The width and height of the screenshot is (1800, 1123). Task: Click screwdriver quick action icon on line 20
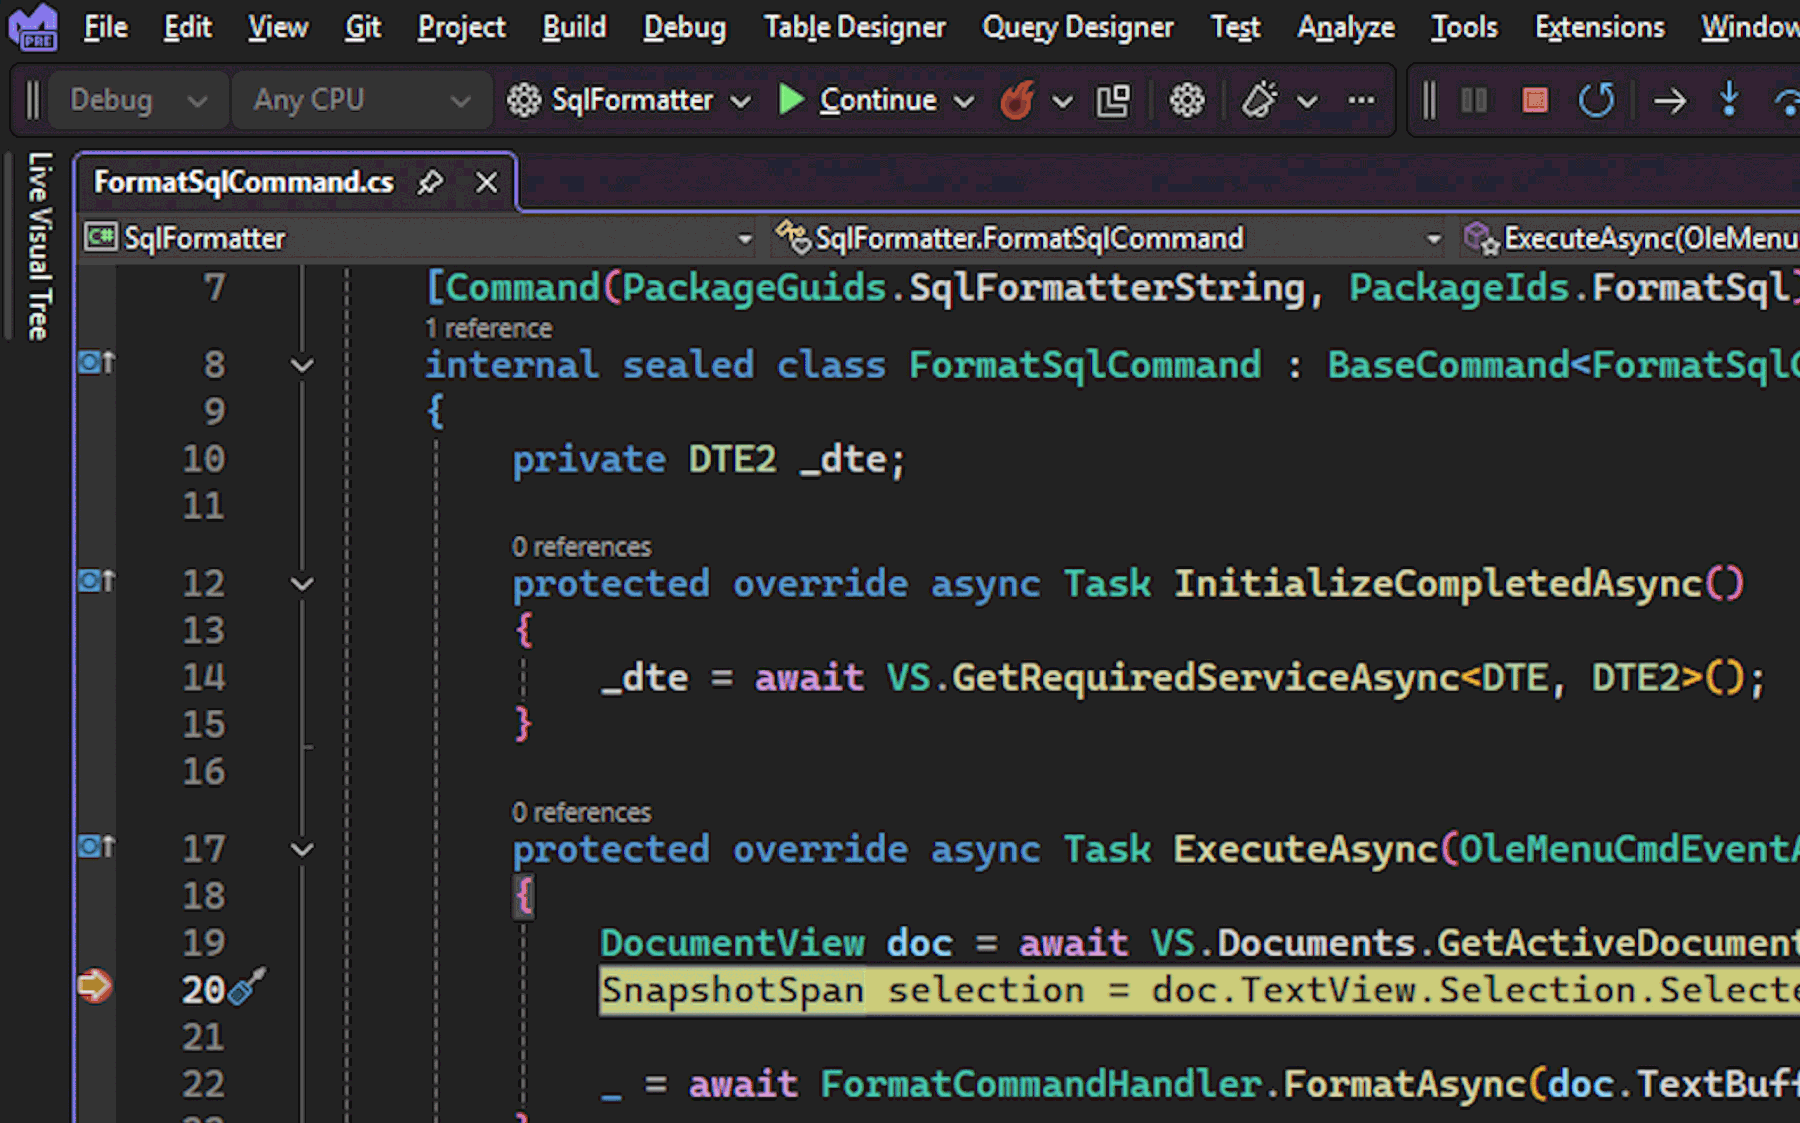(x=247, y=986)
